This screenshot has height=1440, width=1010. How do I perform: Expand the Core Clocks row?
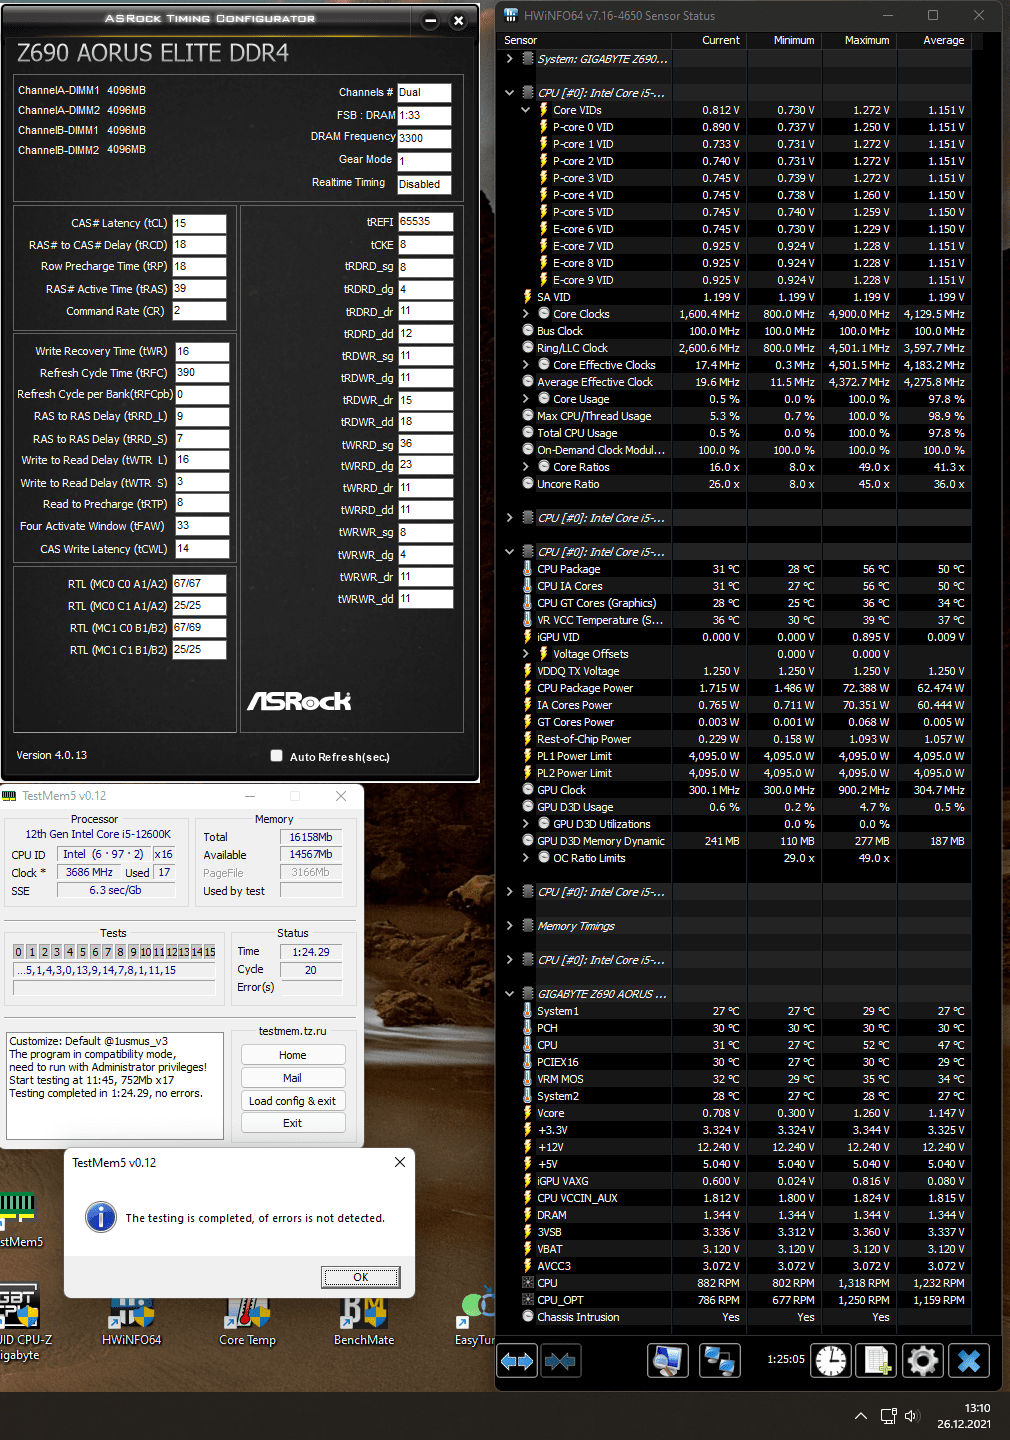tap(526, 314)
